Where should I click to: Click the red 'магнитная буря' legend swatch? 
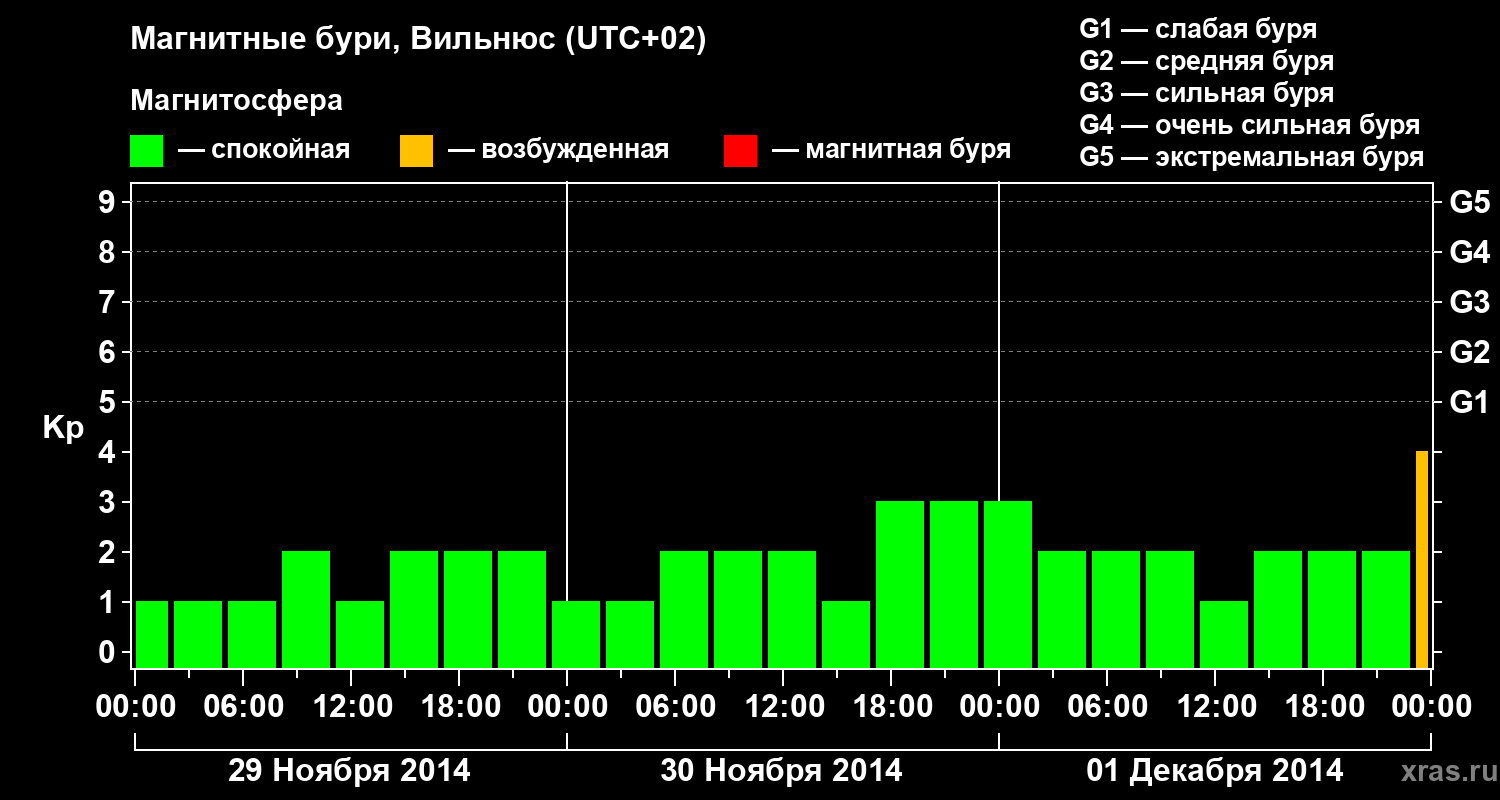[740, 151]
